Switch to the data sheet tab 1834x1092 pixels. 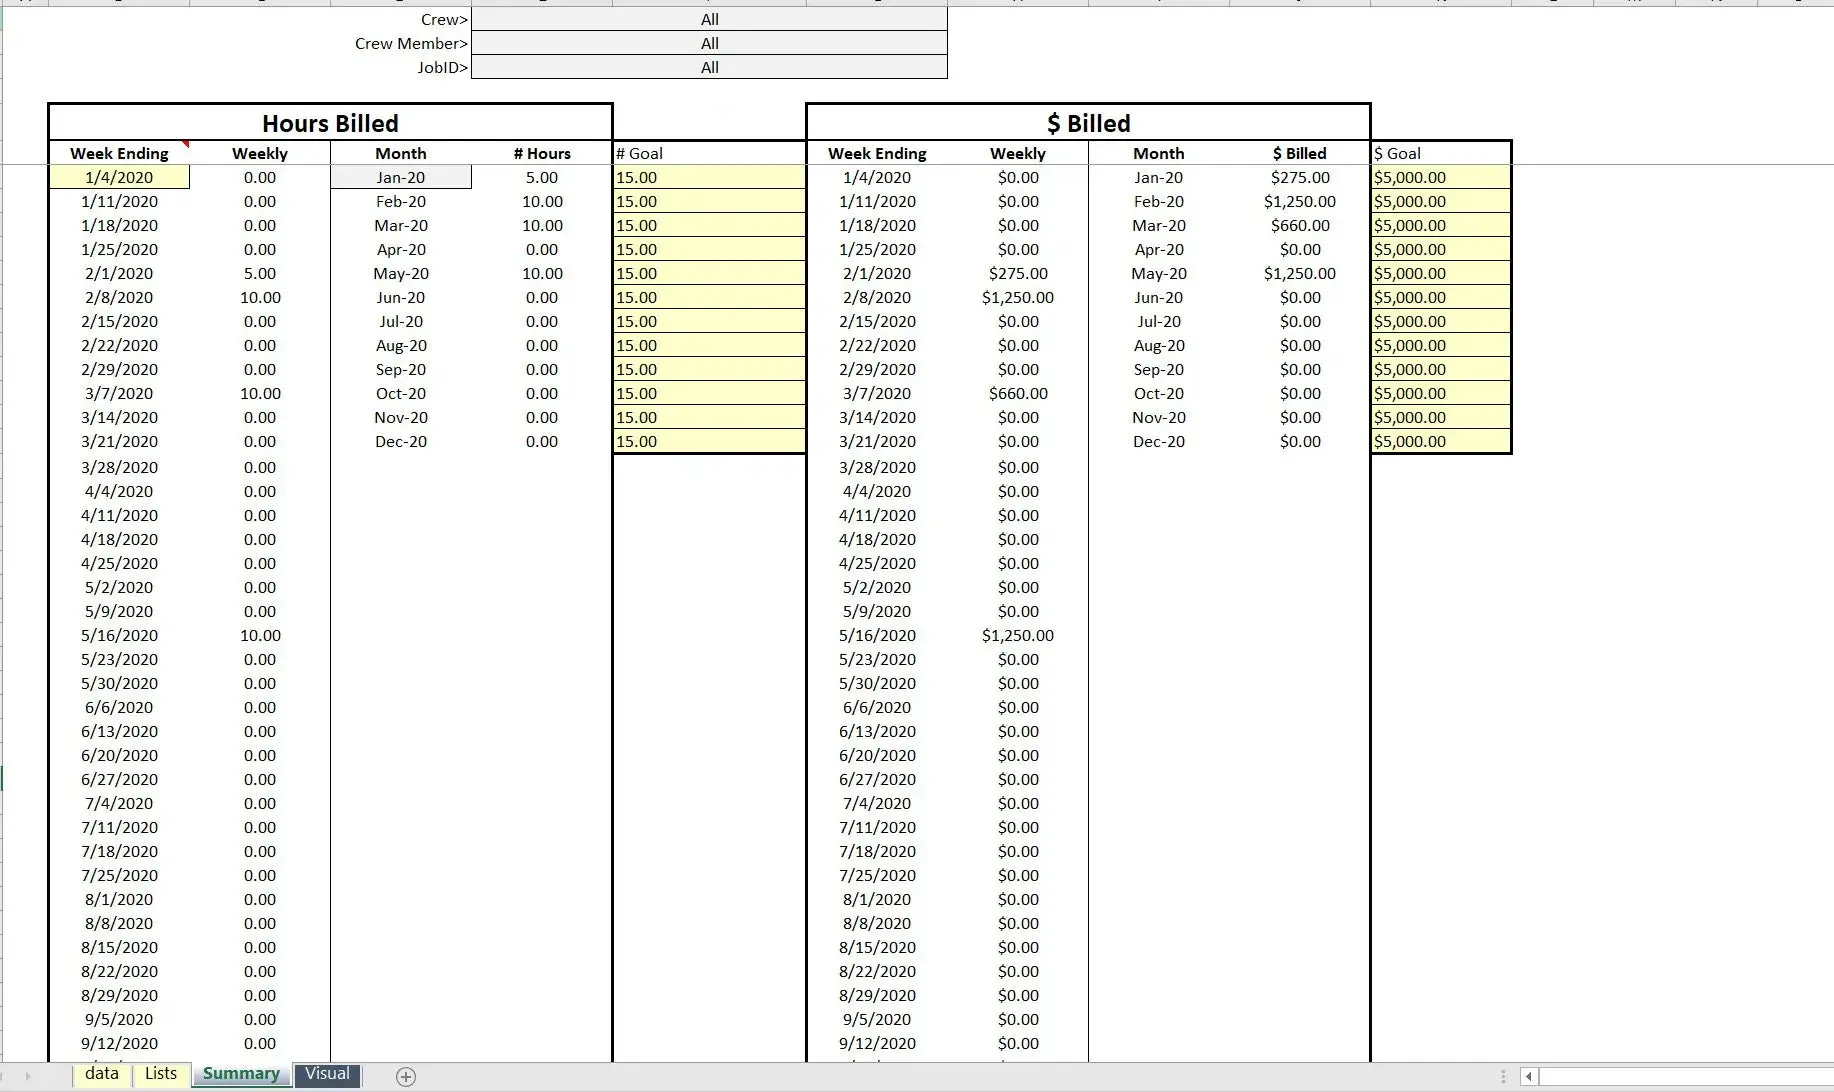tap(101, 1074)
